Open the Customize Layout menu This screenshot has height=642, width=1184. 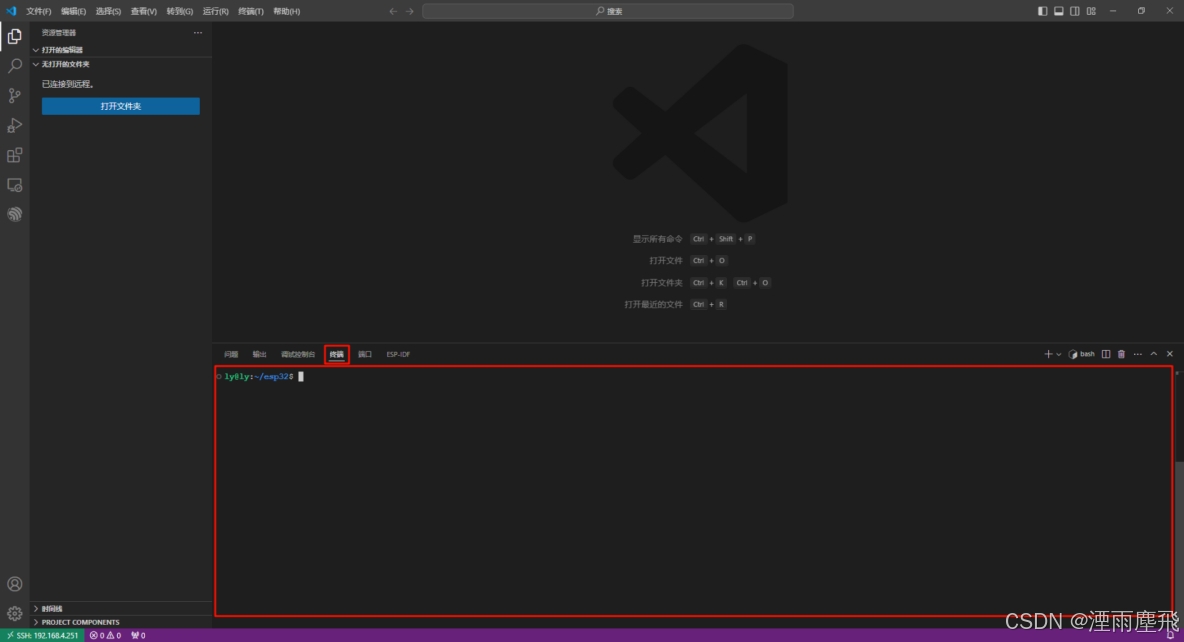point(1091,11)
